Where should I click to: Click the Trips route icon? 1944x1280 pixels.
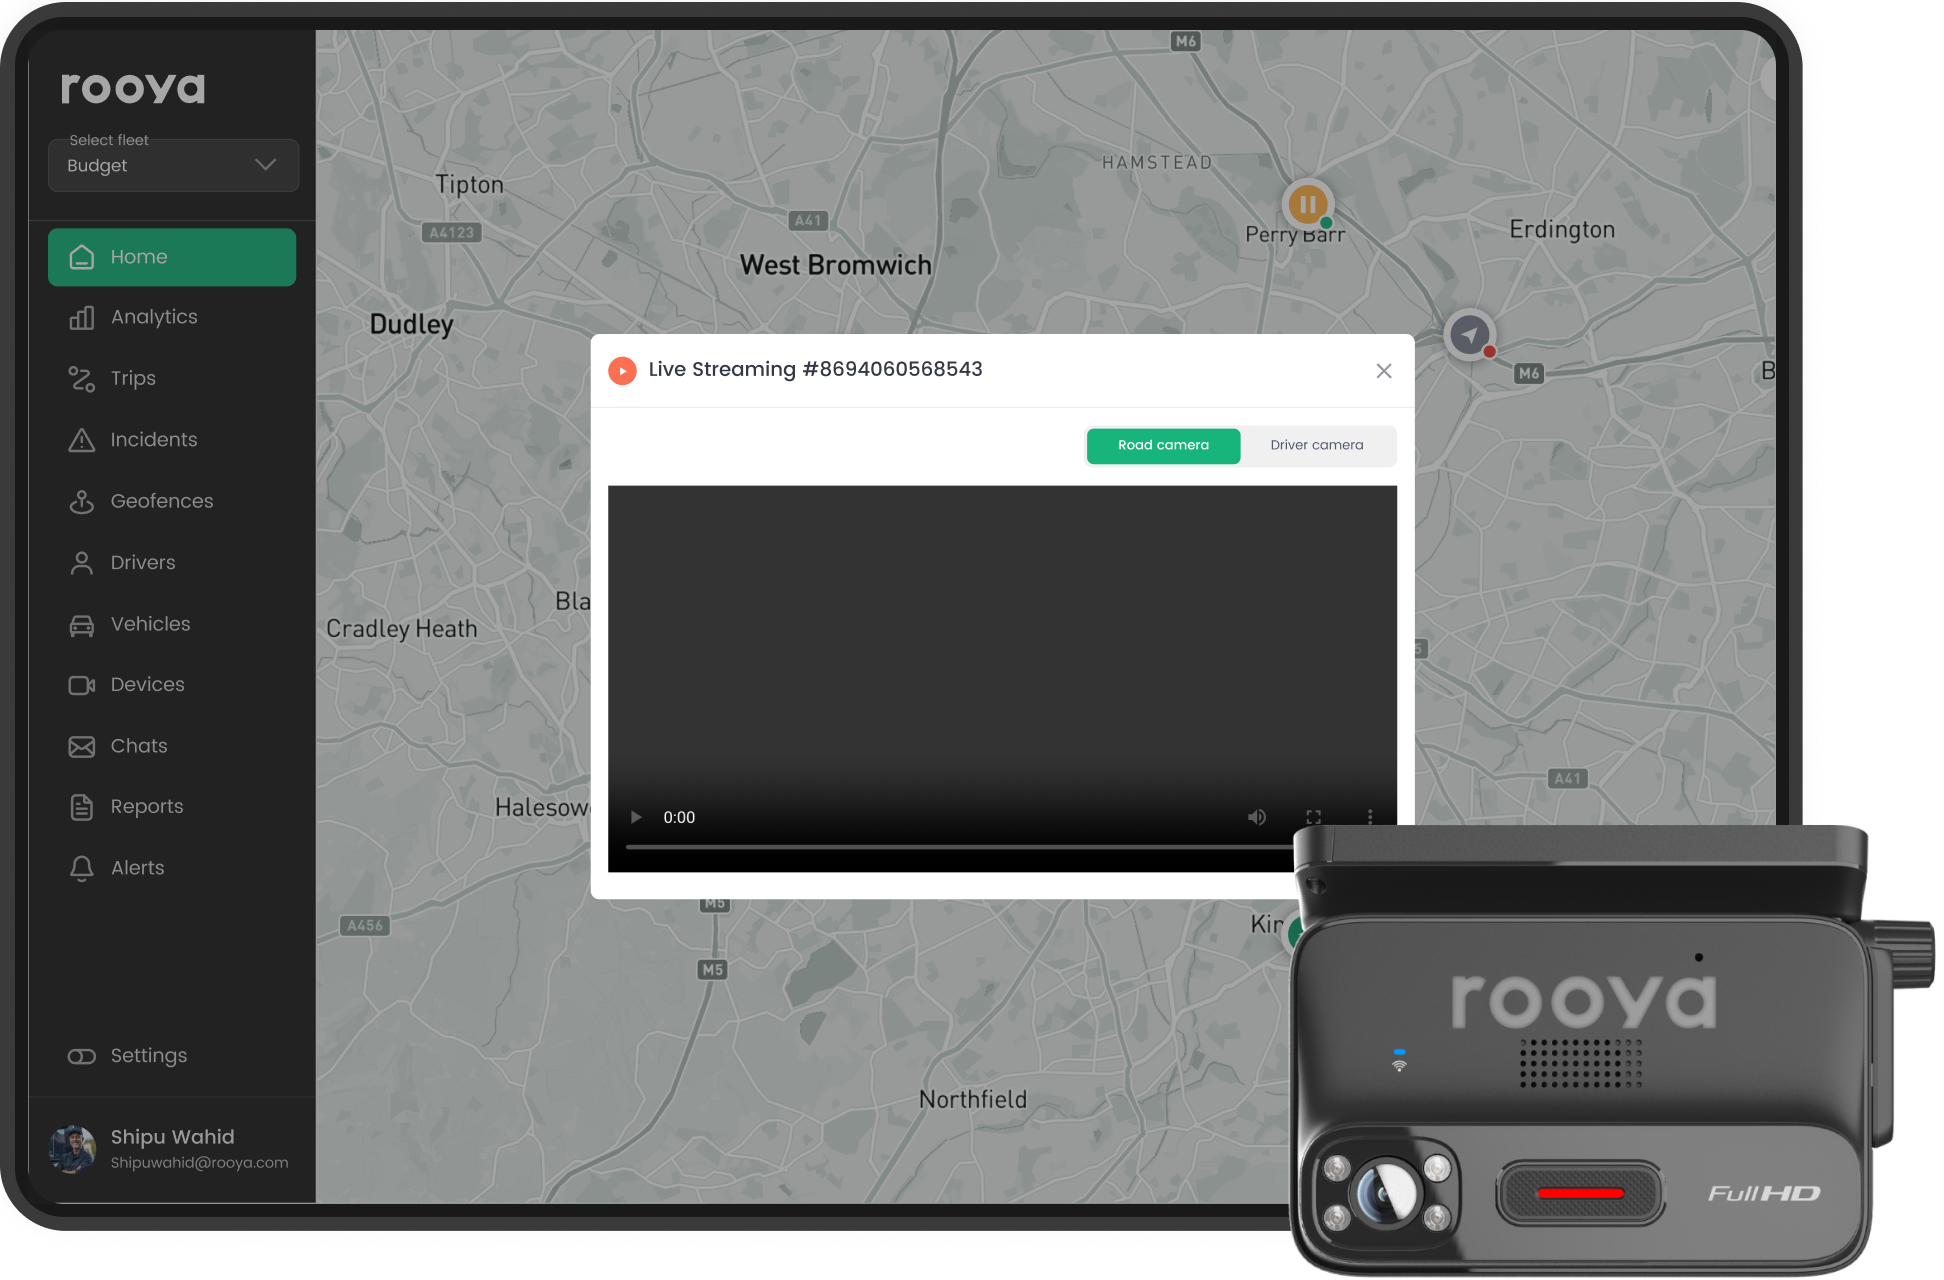(x=81, y=379)
